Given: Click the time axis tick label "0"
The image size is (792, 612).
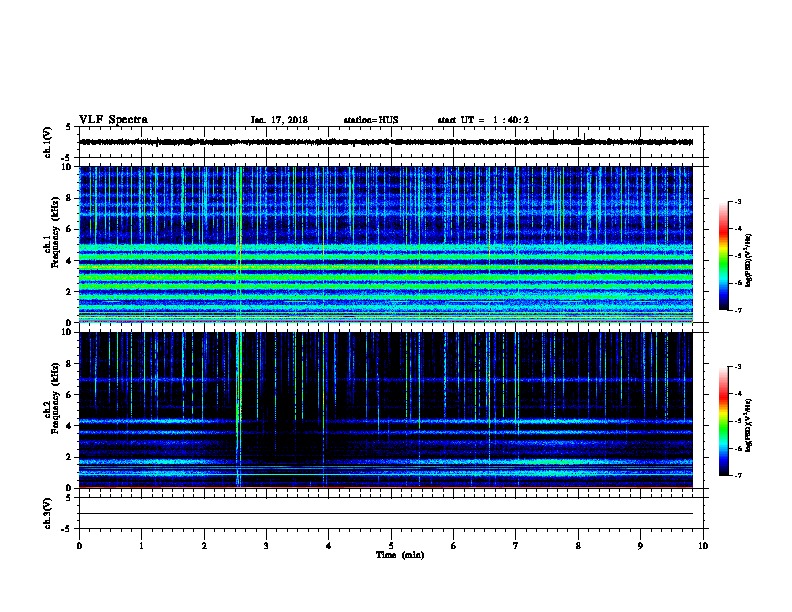Looking at the screenshot, I should point(79,546).
